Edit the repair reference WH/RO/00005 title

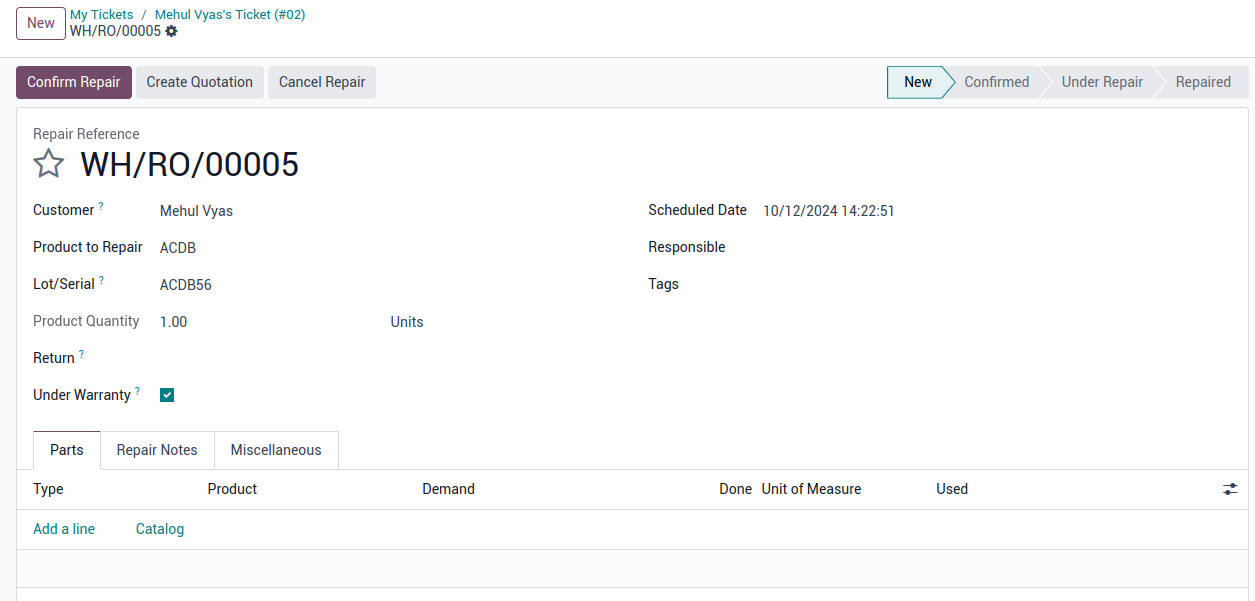(x=189, y=164)
